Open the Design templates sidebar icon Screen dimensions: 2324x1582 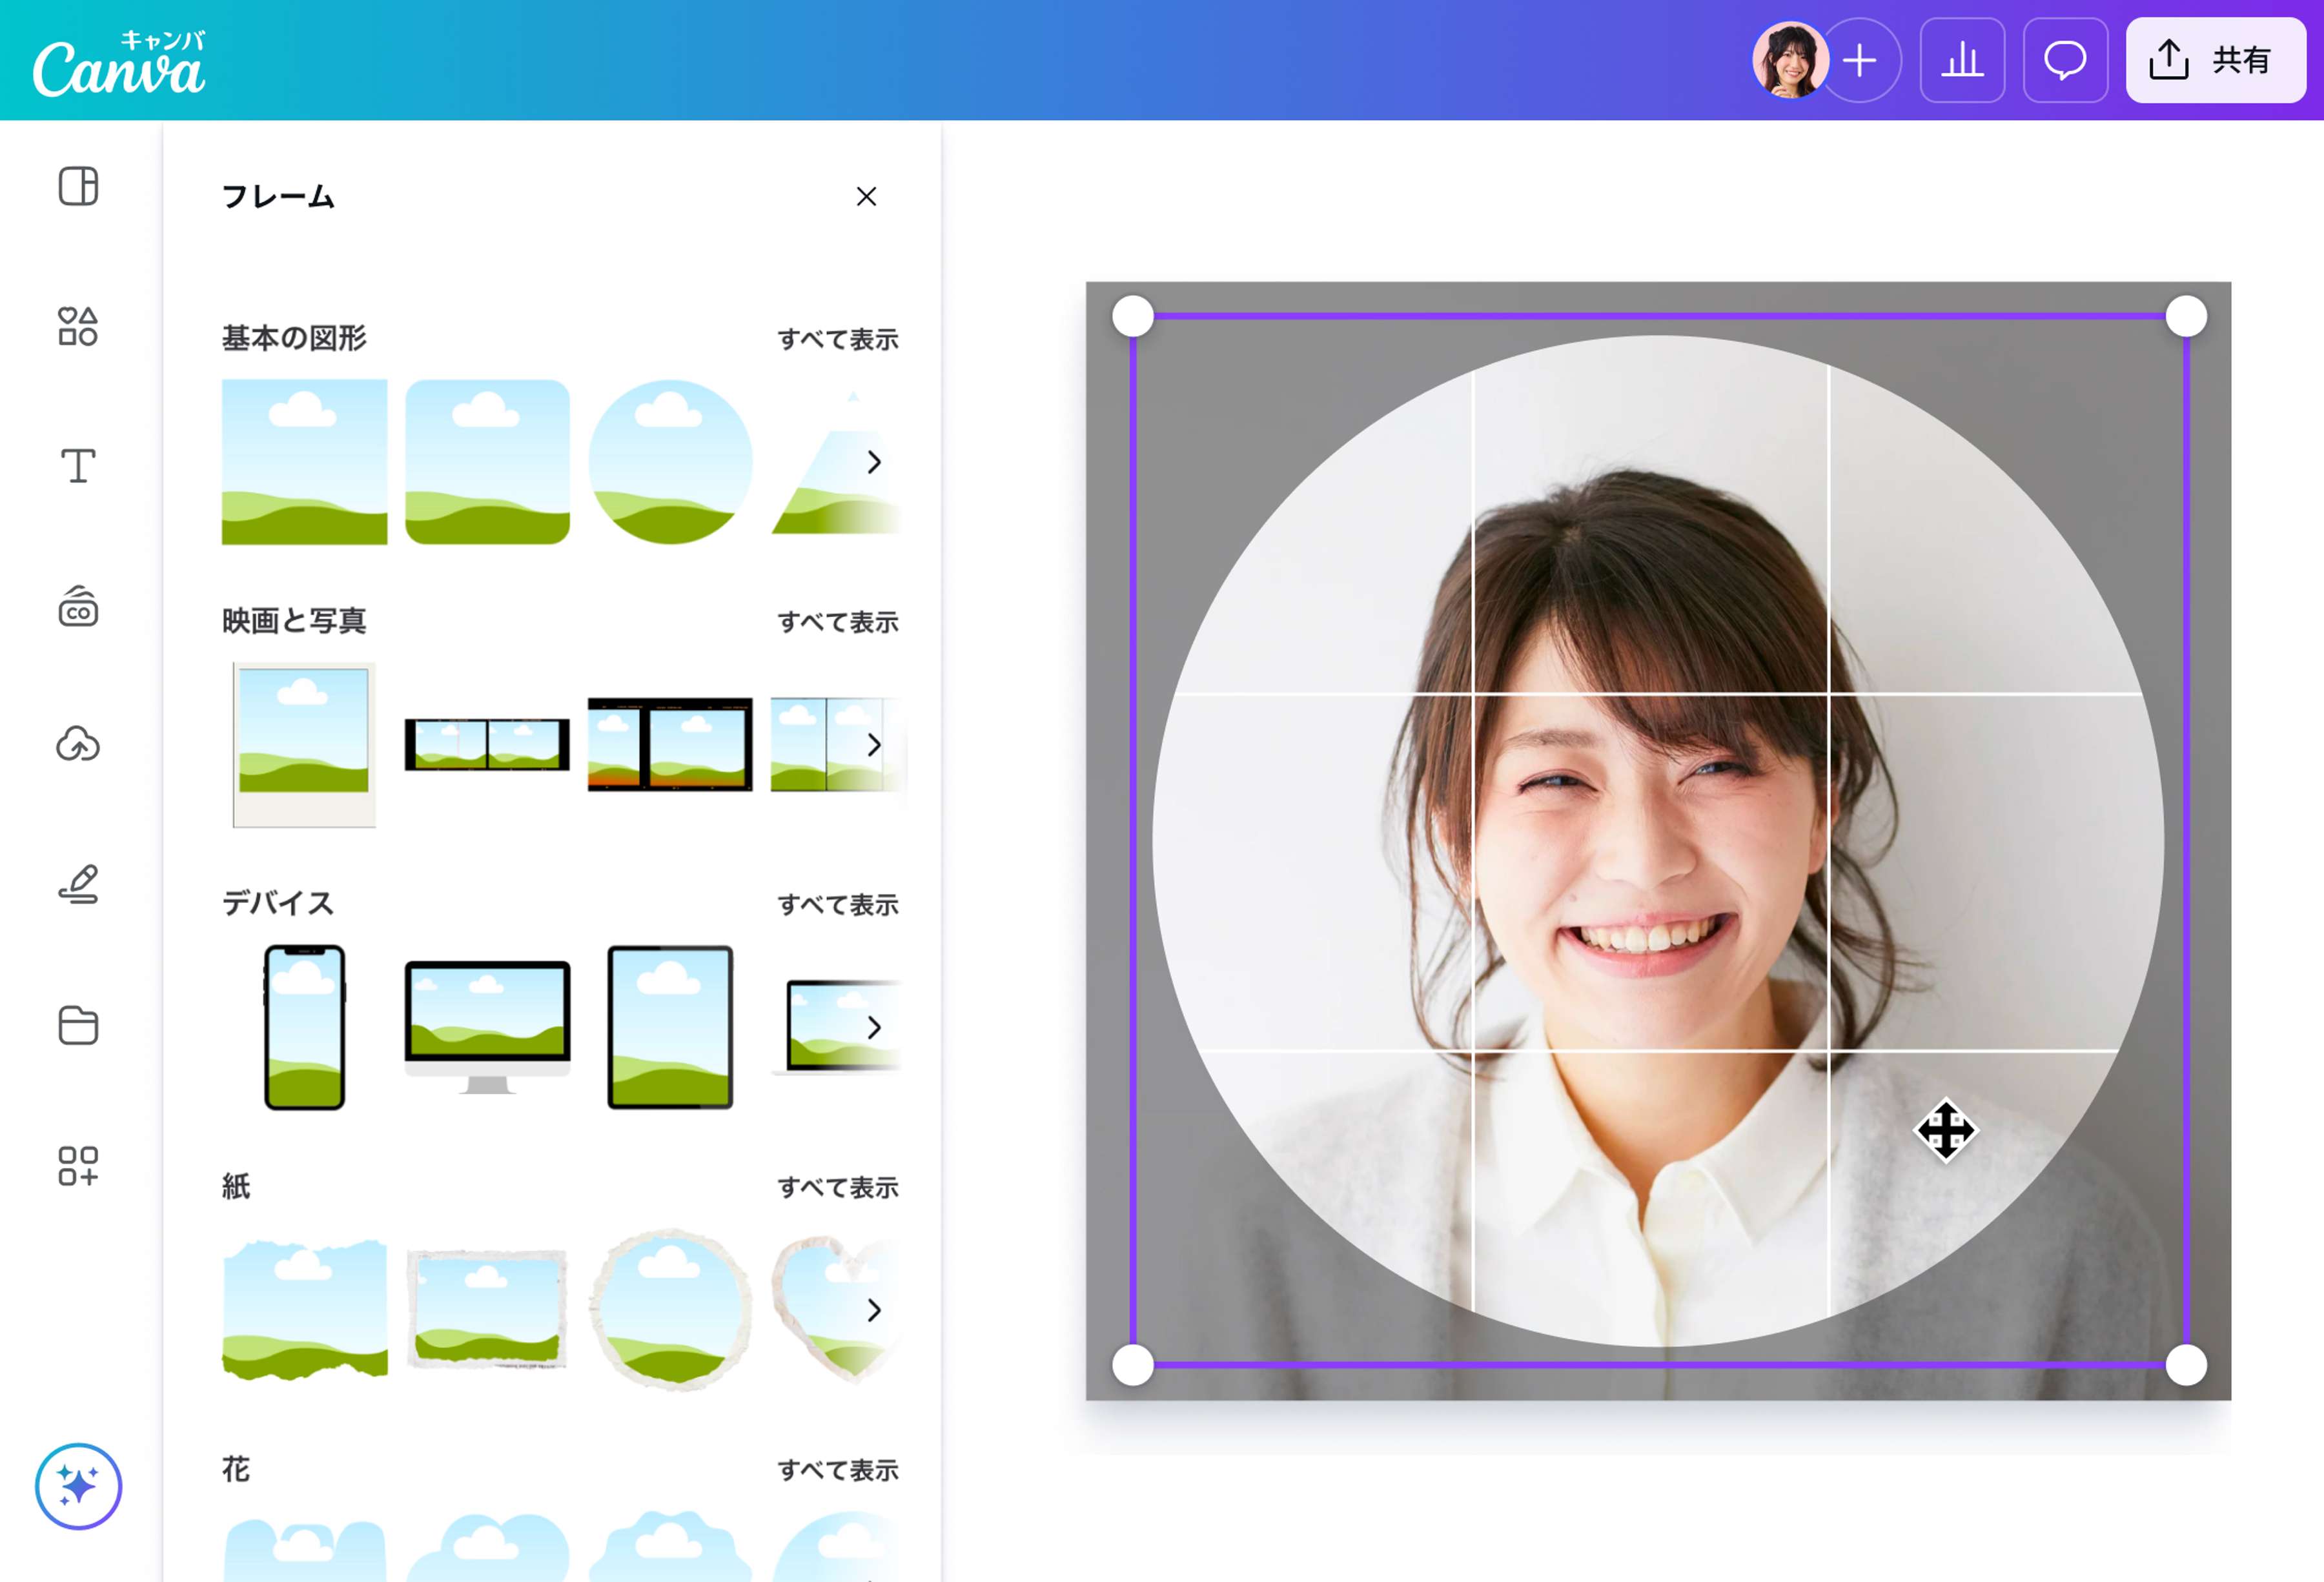tap(78, 186)
